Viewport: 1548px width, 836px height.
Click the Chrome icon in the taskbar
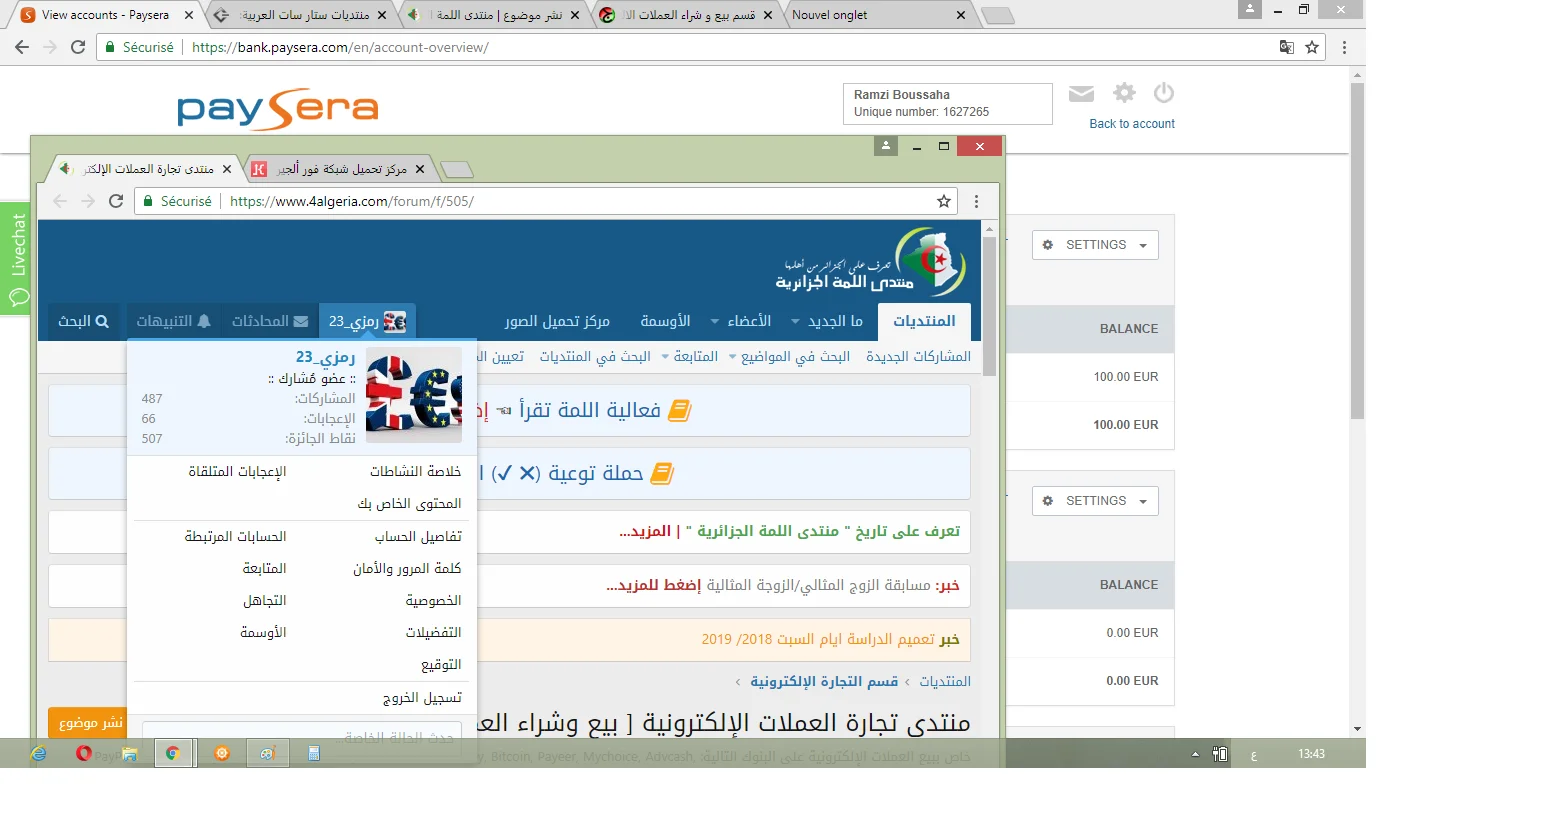[173, 753]
